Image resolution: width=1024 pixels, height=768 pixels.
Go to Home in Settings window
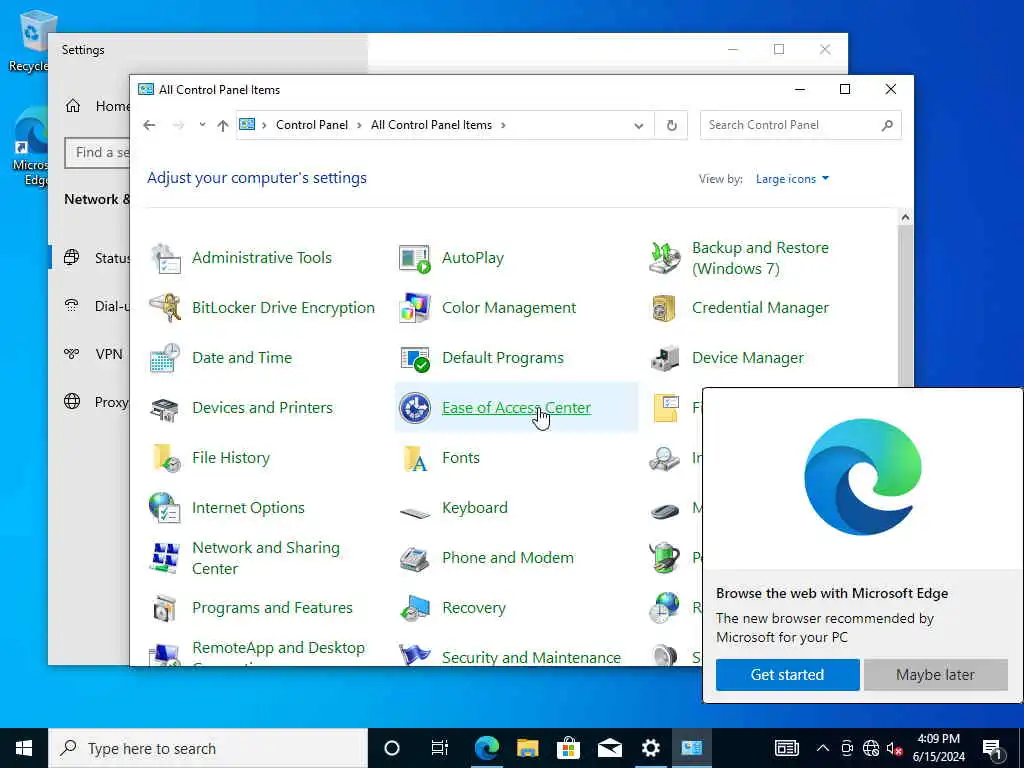click(96, 106)
